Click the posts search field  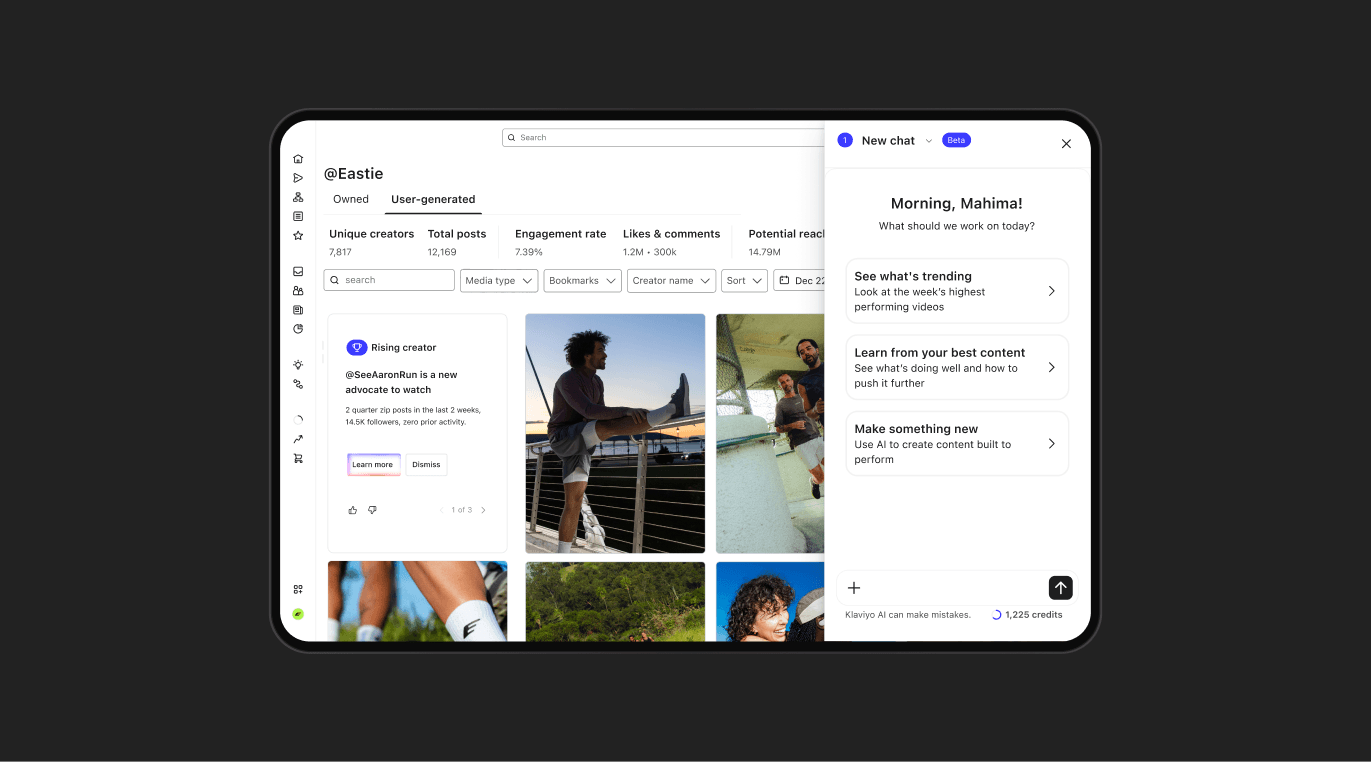click(x=389, y=281)
